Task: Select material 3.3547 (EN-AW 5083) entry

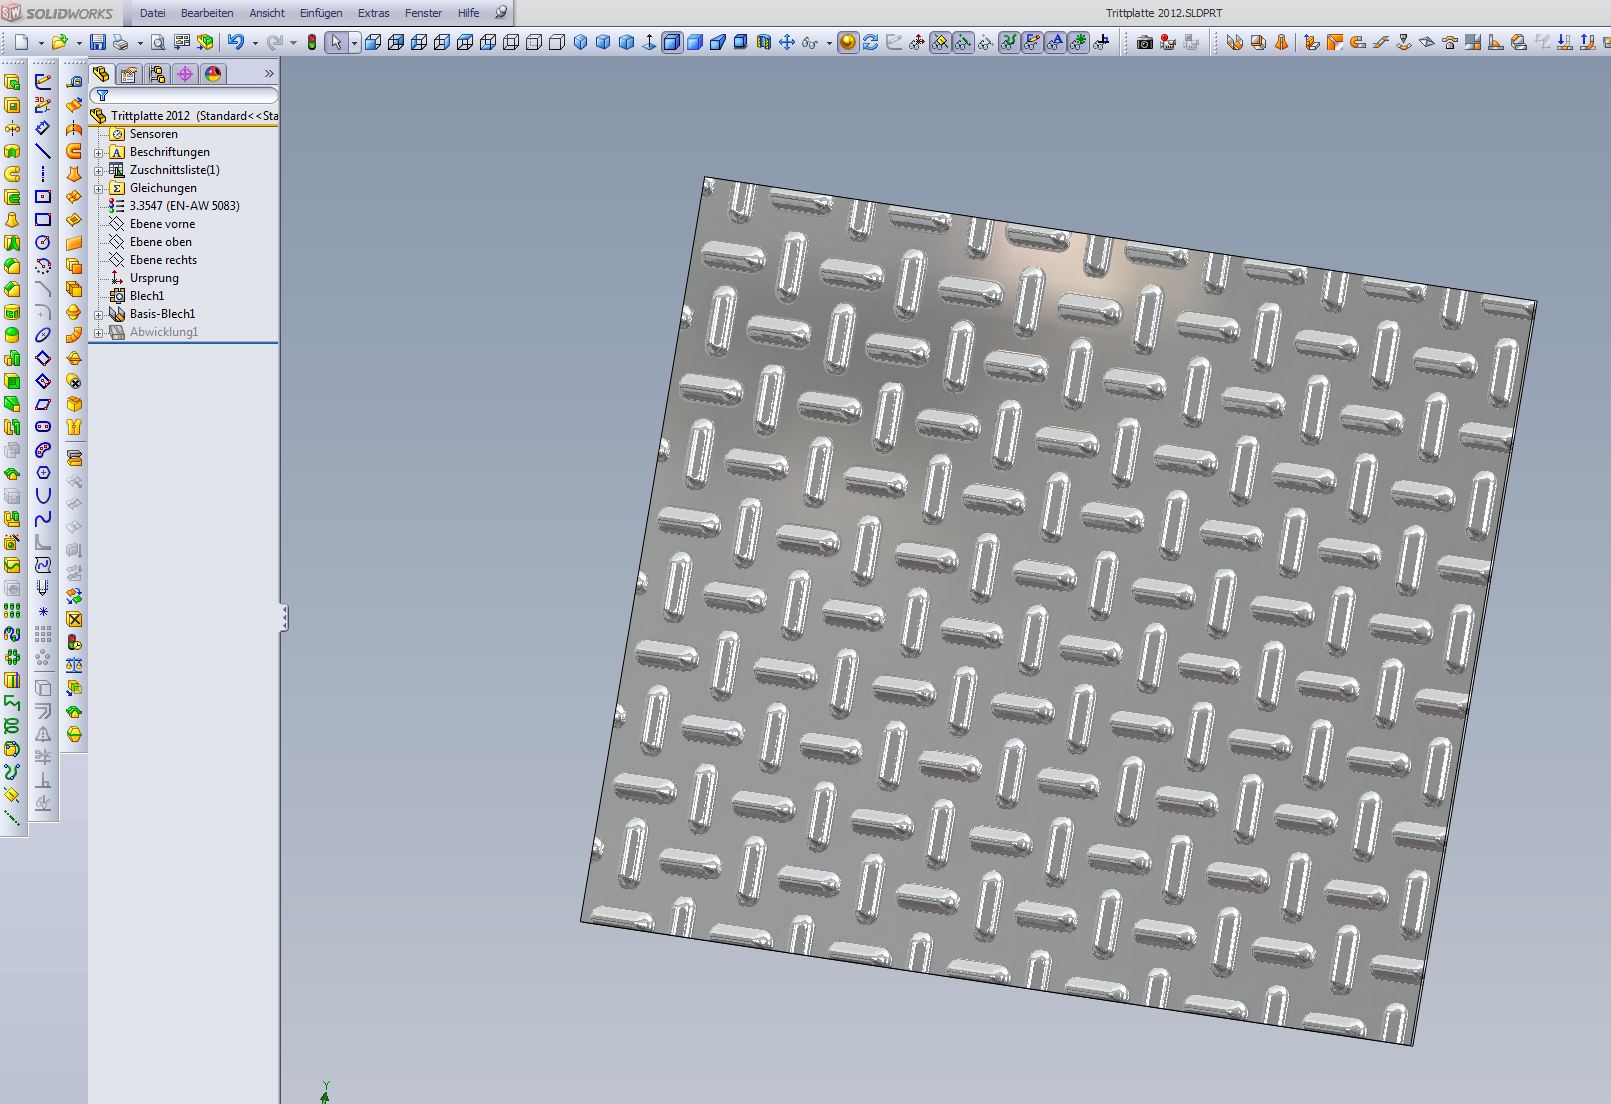Action: pyautogui.click(x=184, y=206)
